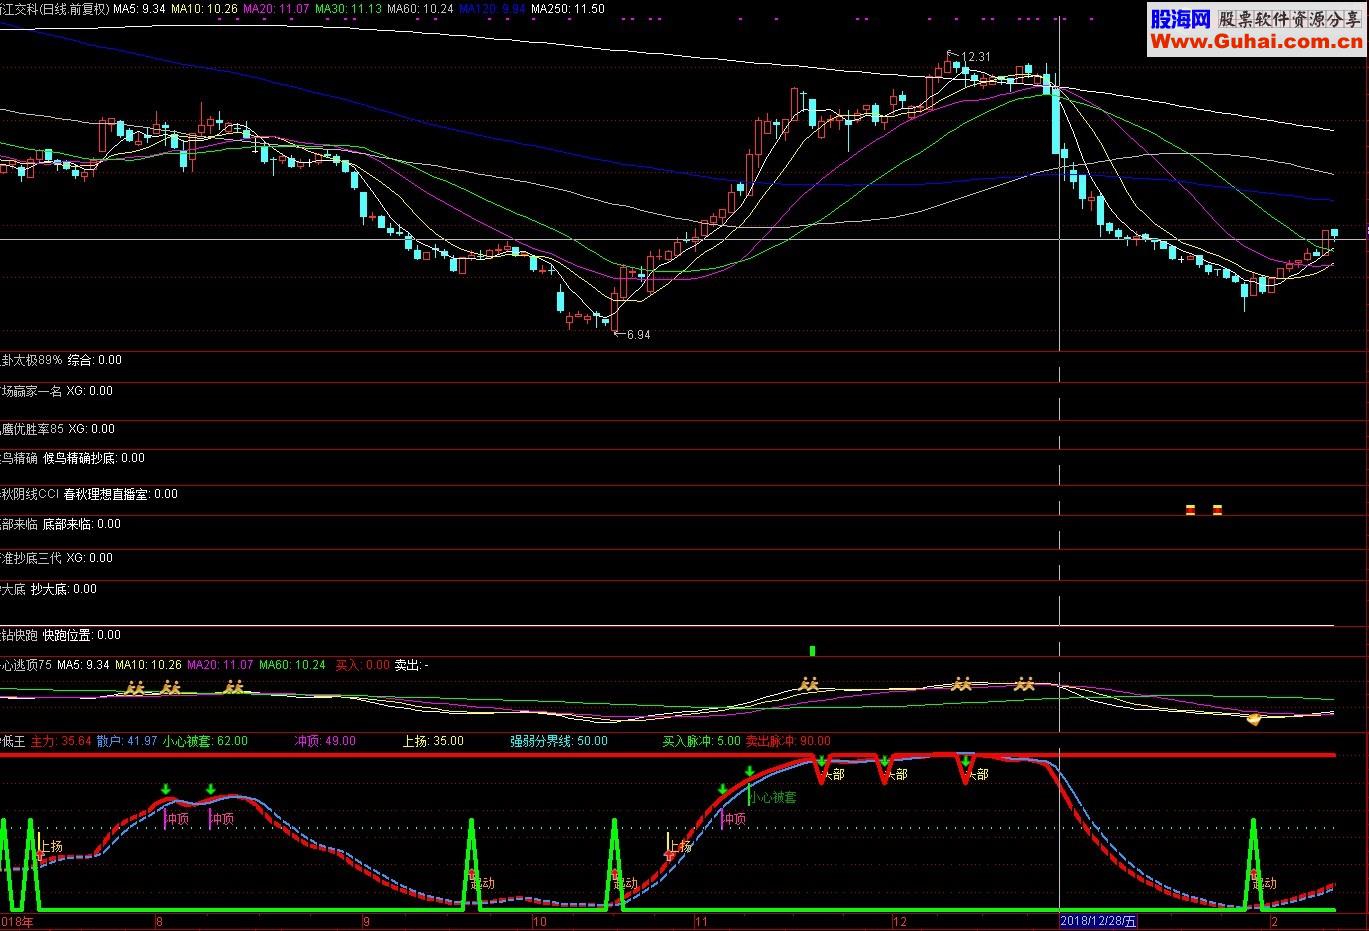The width and height of the screenshot is (1369, 931).
Task: Click the 上扬 marker near the chart start
Action: [x=51, y=847]
